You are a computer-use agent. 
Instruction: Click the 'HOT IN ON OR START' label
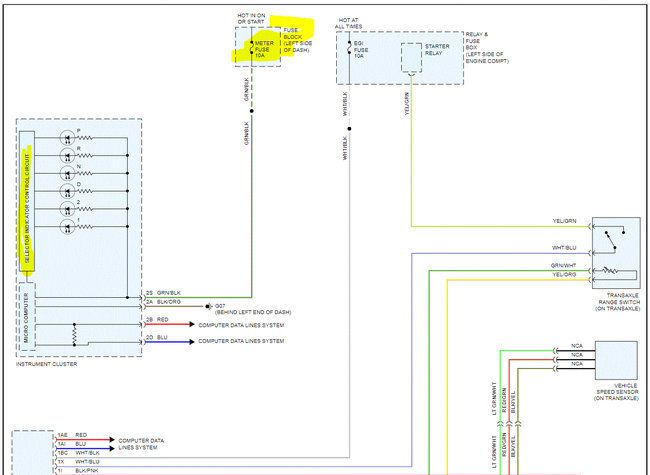pos(251,18)
